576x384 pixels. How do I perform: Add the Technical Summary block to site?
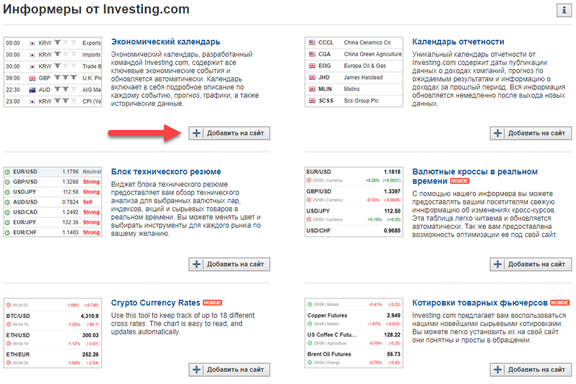tap(229, 264)
